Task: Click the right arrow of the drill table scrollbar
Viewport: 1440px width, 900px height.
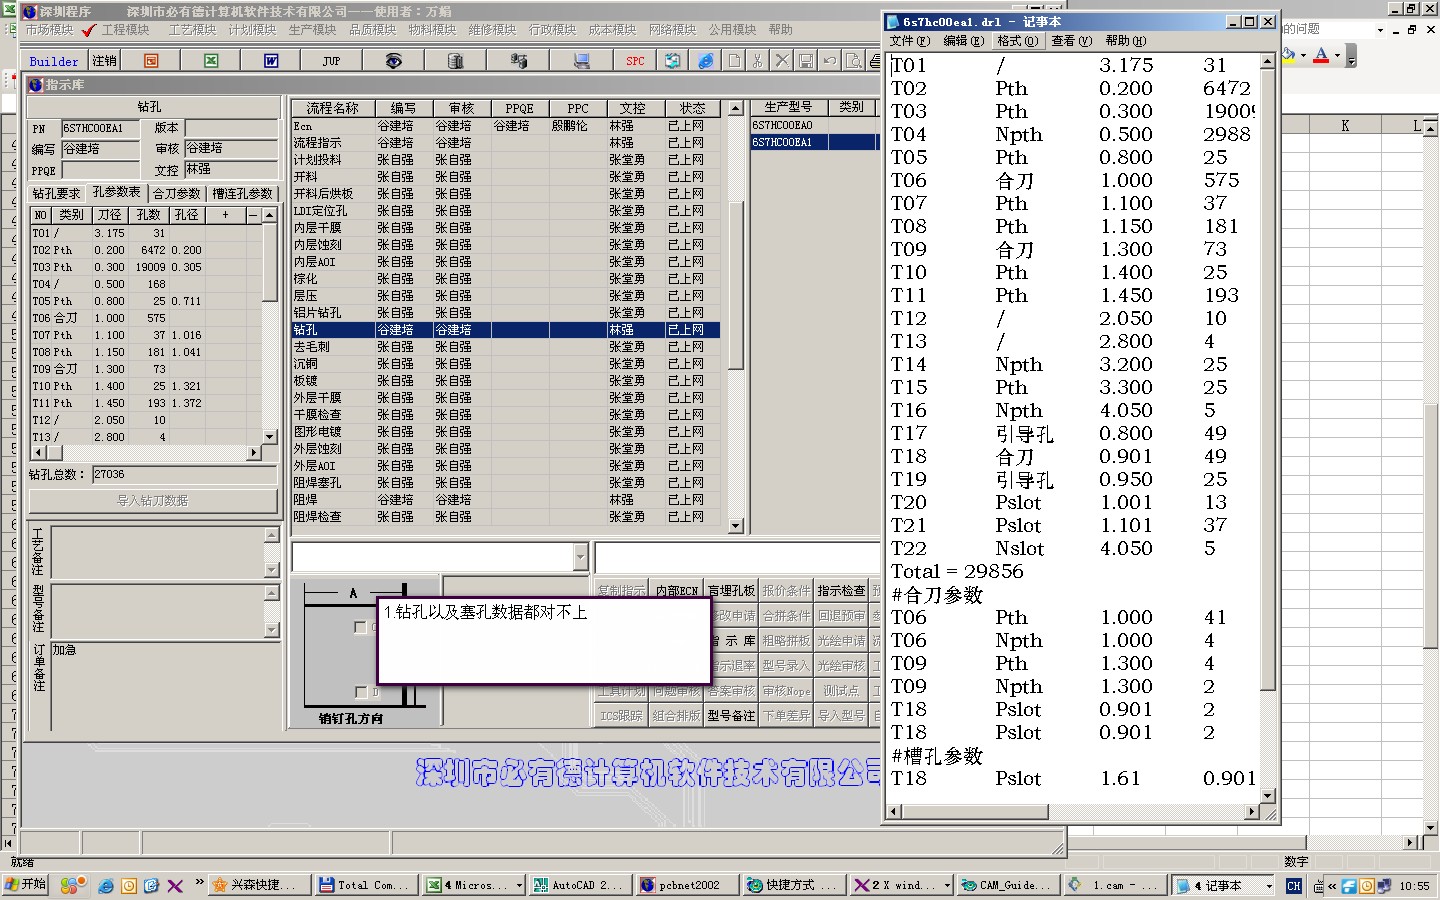Action: click(x=253, y=453)
